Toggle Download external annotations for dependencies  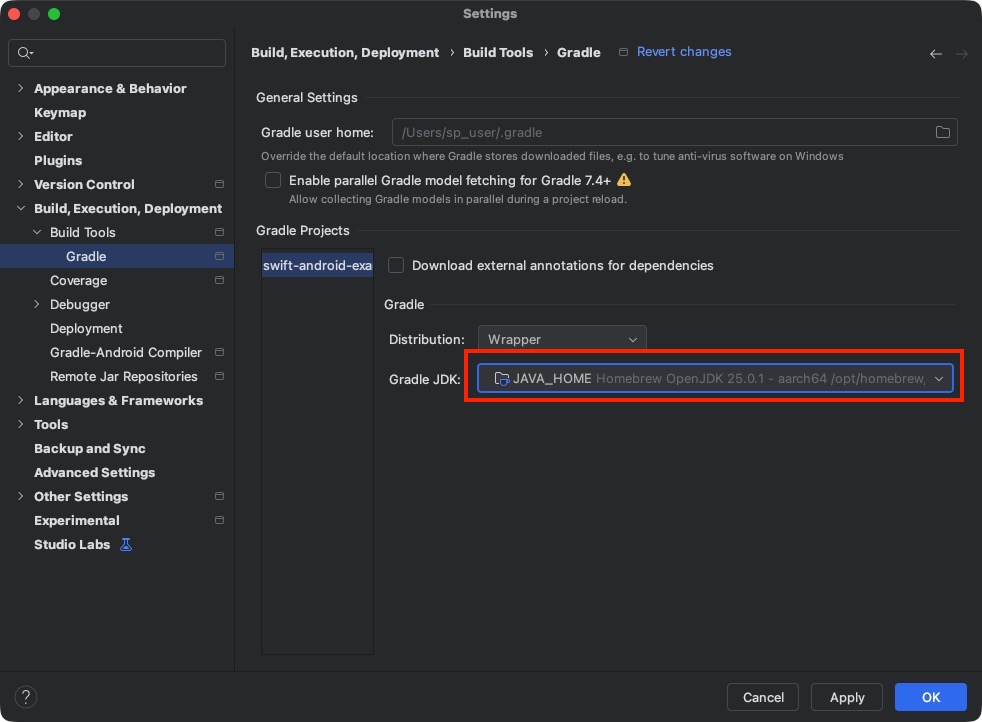tap(396, 266)
